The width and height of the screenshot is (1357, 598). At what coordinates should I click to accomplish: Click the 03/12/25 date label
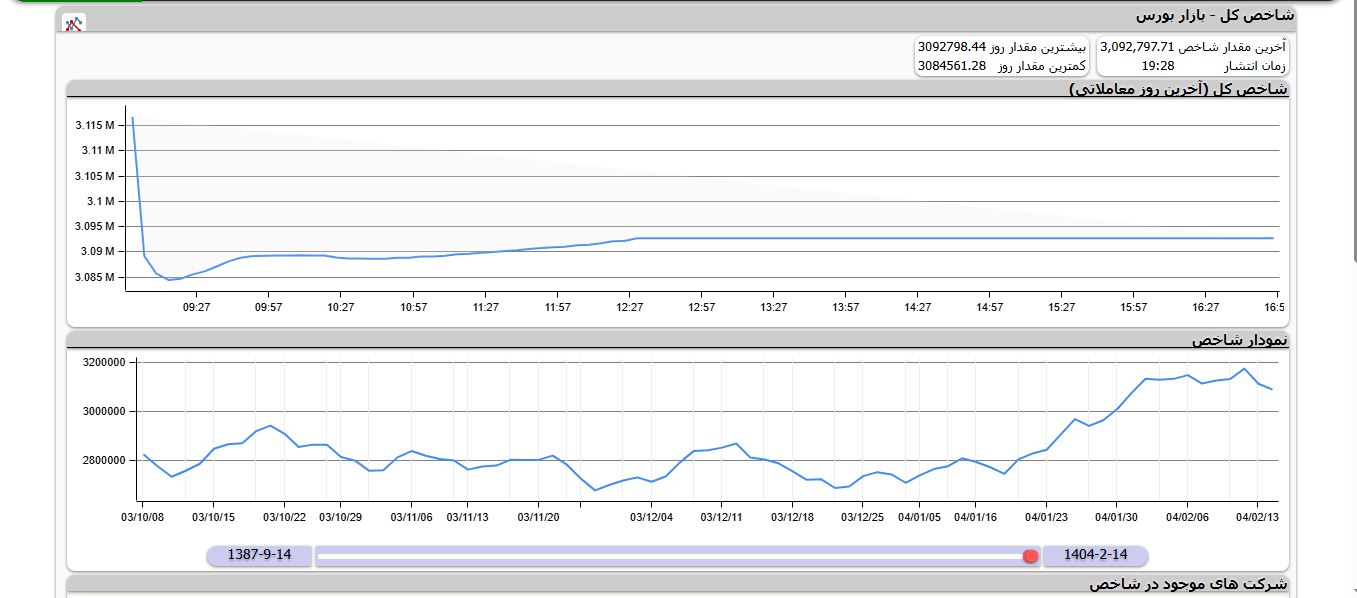862,517
